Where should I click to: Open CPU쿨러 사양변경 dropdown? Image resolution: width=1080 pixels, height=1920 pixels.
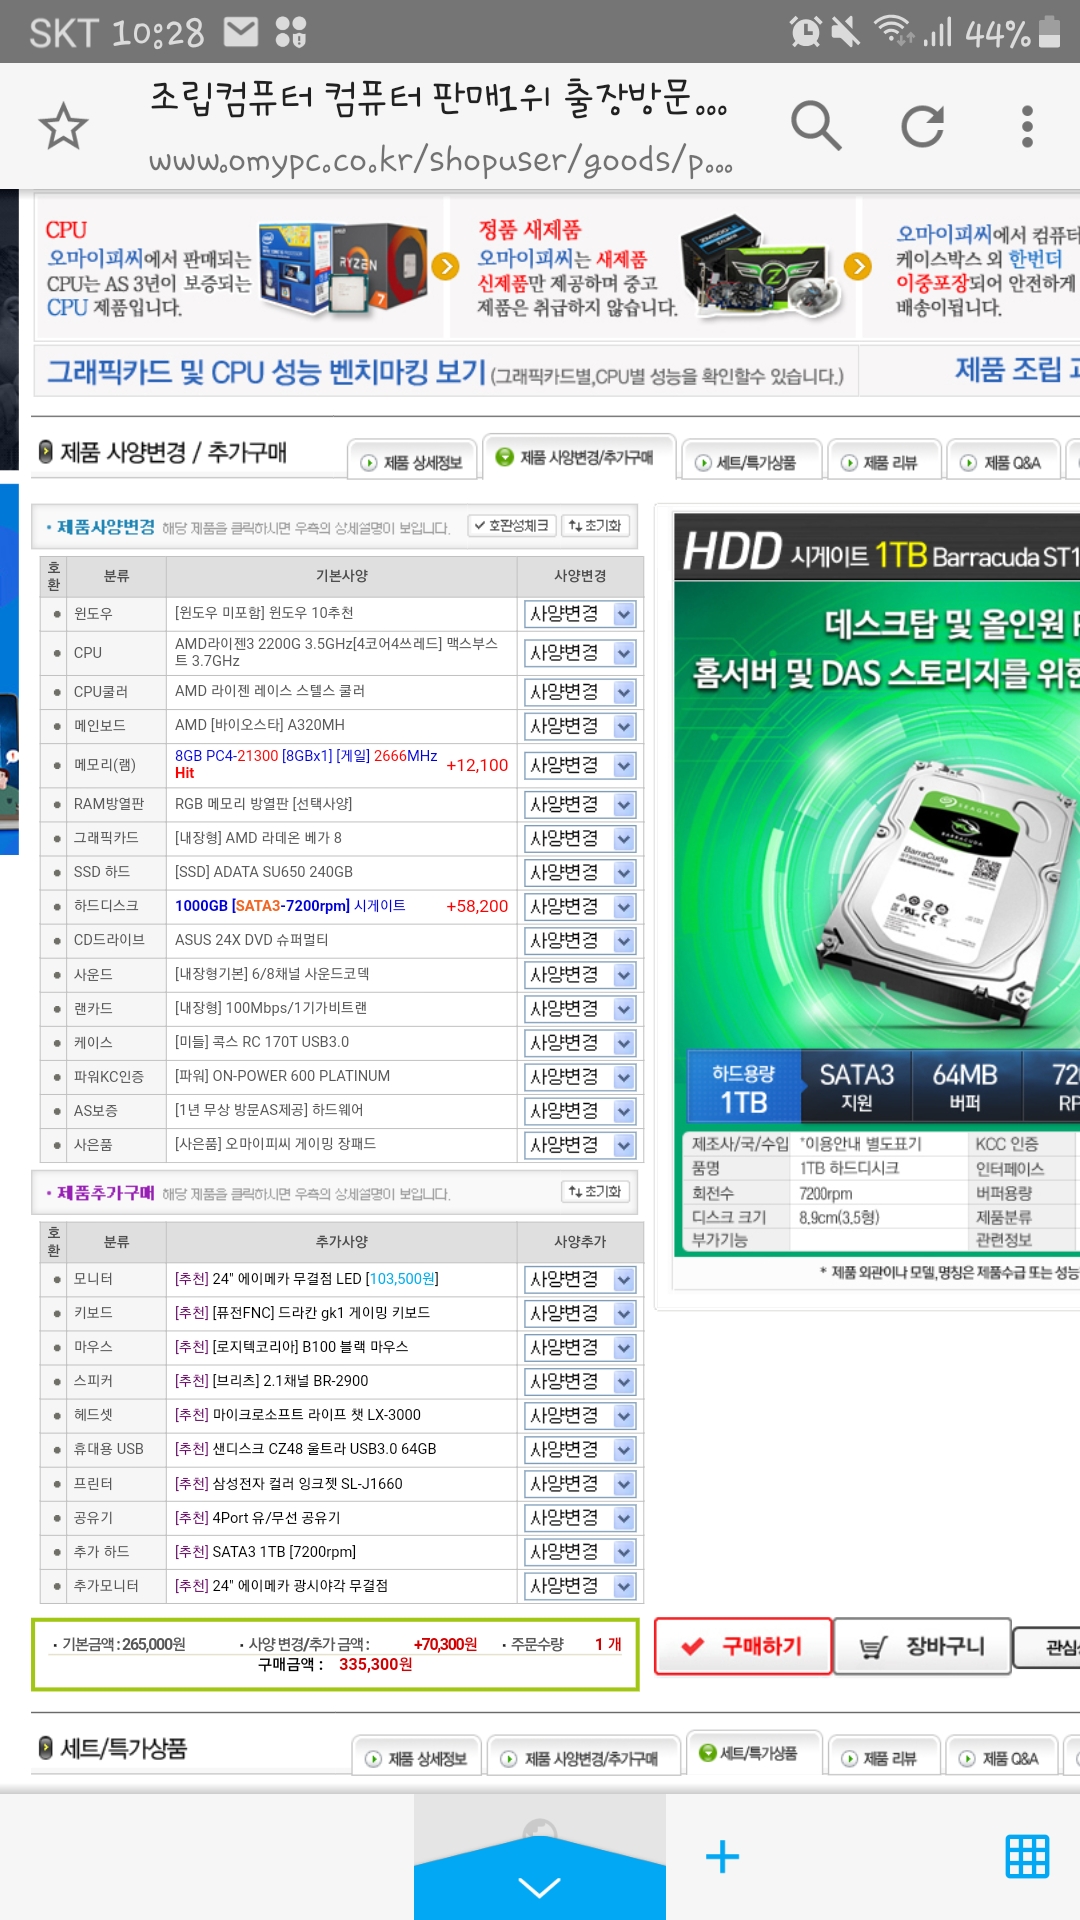[581, 692]
